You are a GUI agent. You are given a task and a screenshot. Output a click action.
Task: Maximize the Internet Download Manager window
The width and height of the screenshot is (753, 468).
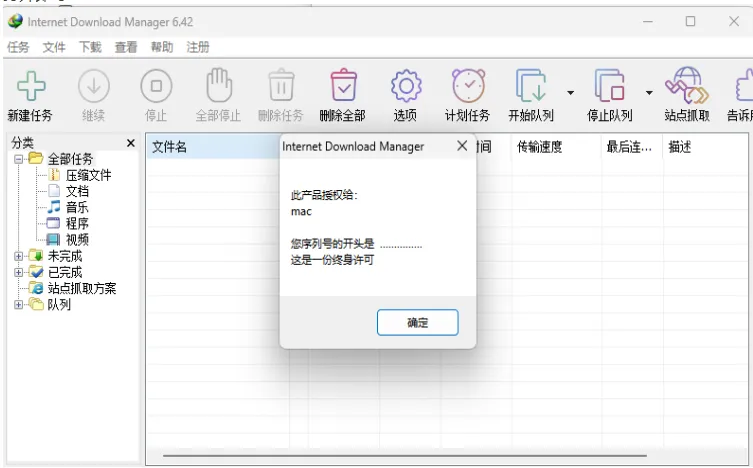click(690, 21)
